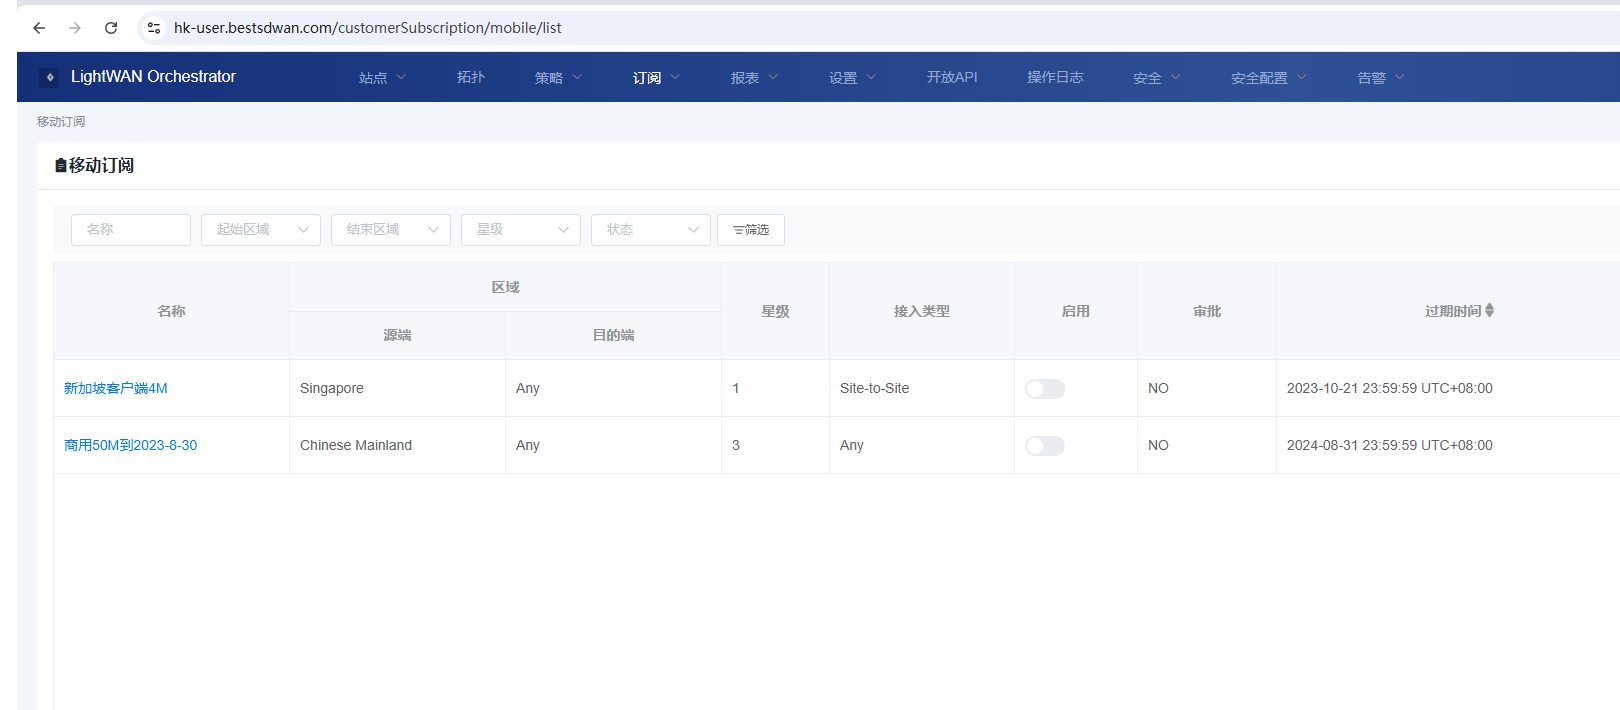The height and width of the screenshot is (710, 1620).
Task: Click the browser forward arrow
Action: (75, 28)
